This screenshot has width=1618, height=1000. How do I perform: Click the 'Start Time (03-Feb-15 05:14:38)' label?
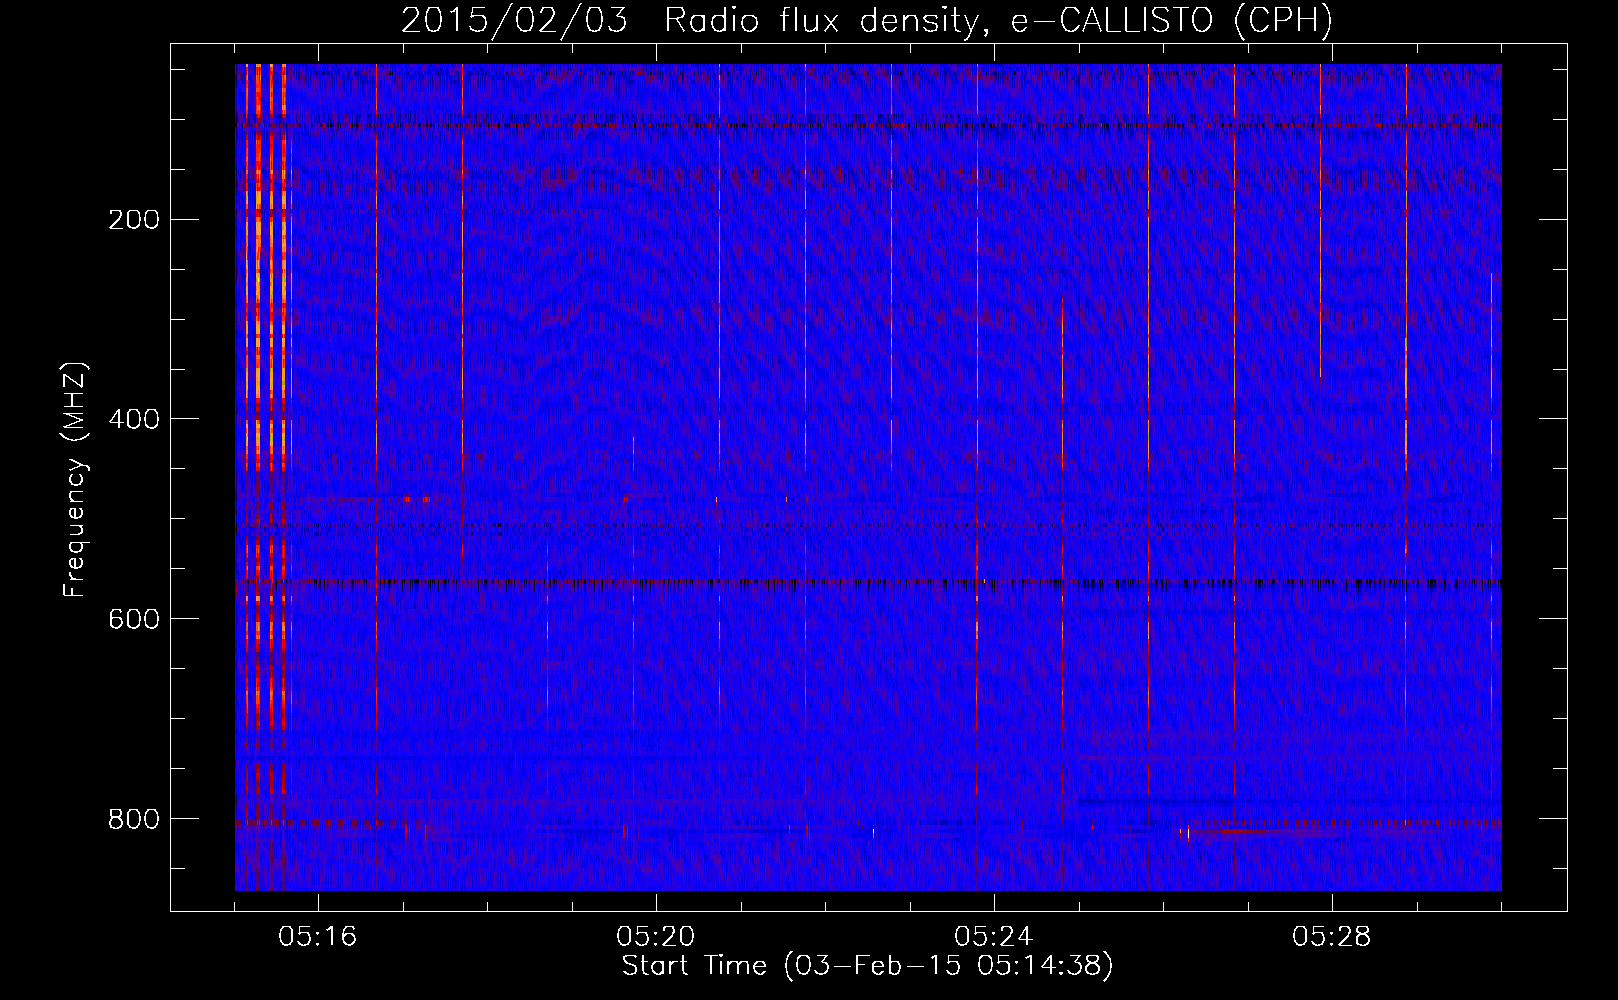tap(867, 966)
